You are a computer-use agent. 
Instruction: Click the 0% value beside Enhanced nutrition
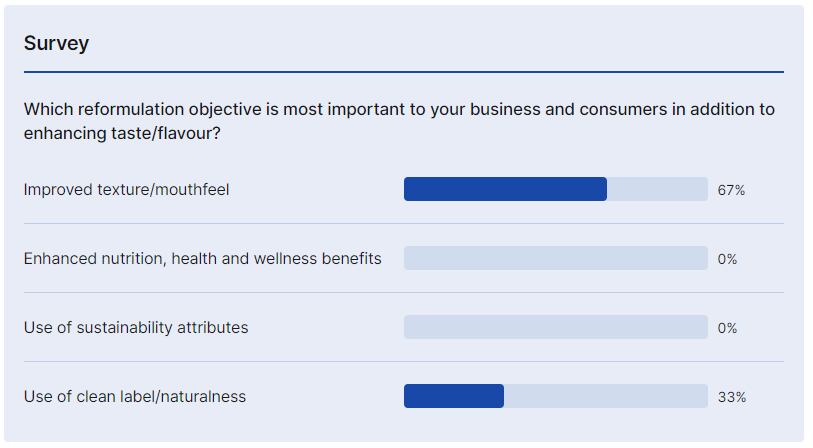[727, 259]
